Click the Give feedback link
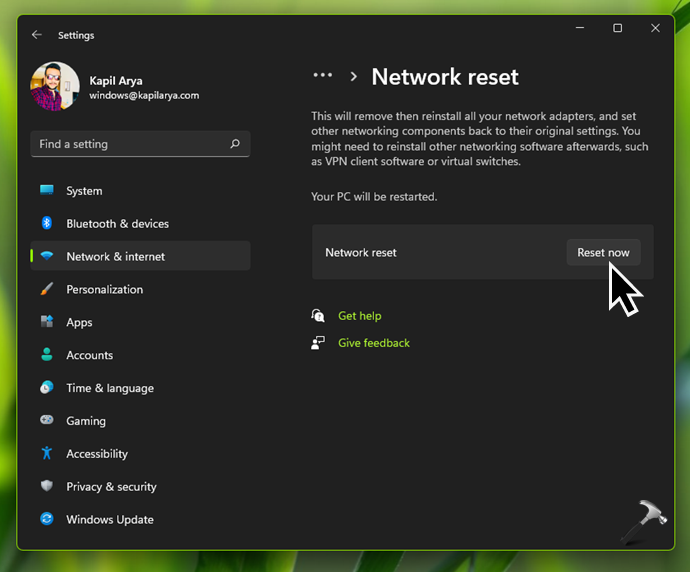Image resolution: width=690 pixels, height=572 pixels. click(373, 343)
